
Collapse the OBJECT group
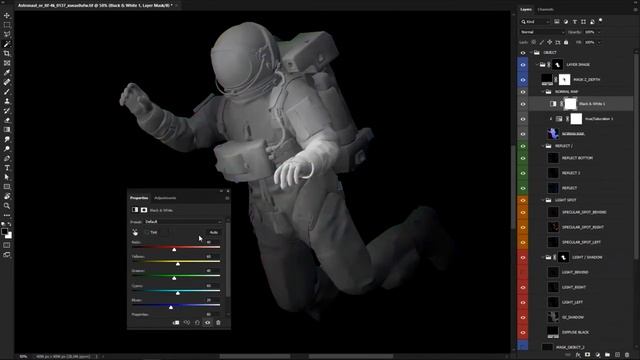coord(531,53)
